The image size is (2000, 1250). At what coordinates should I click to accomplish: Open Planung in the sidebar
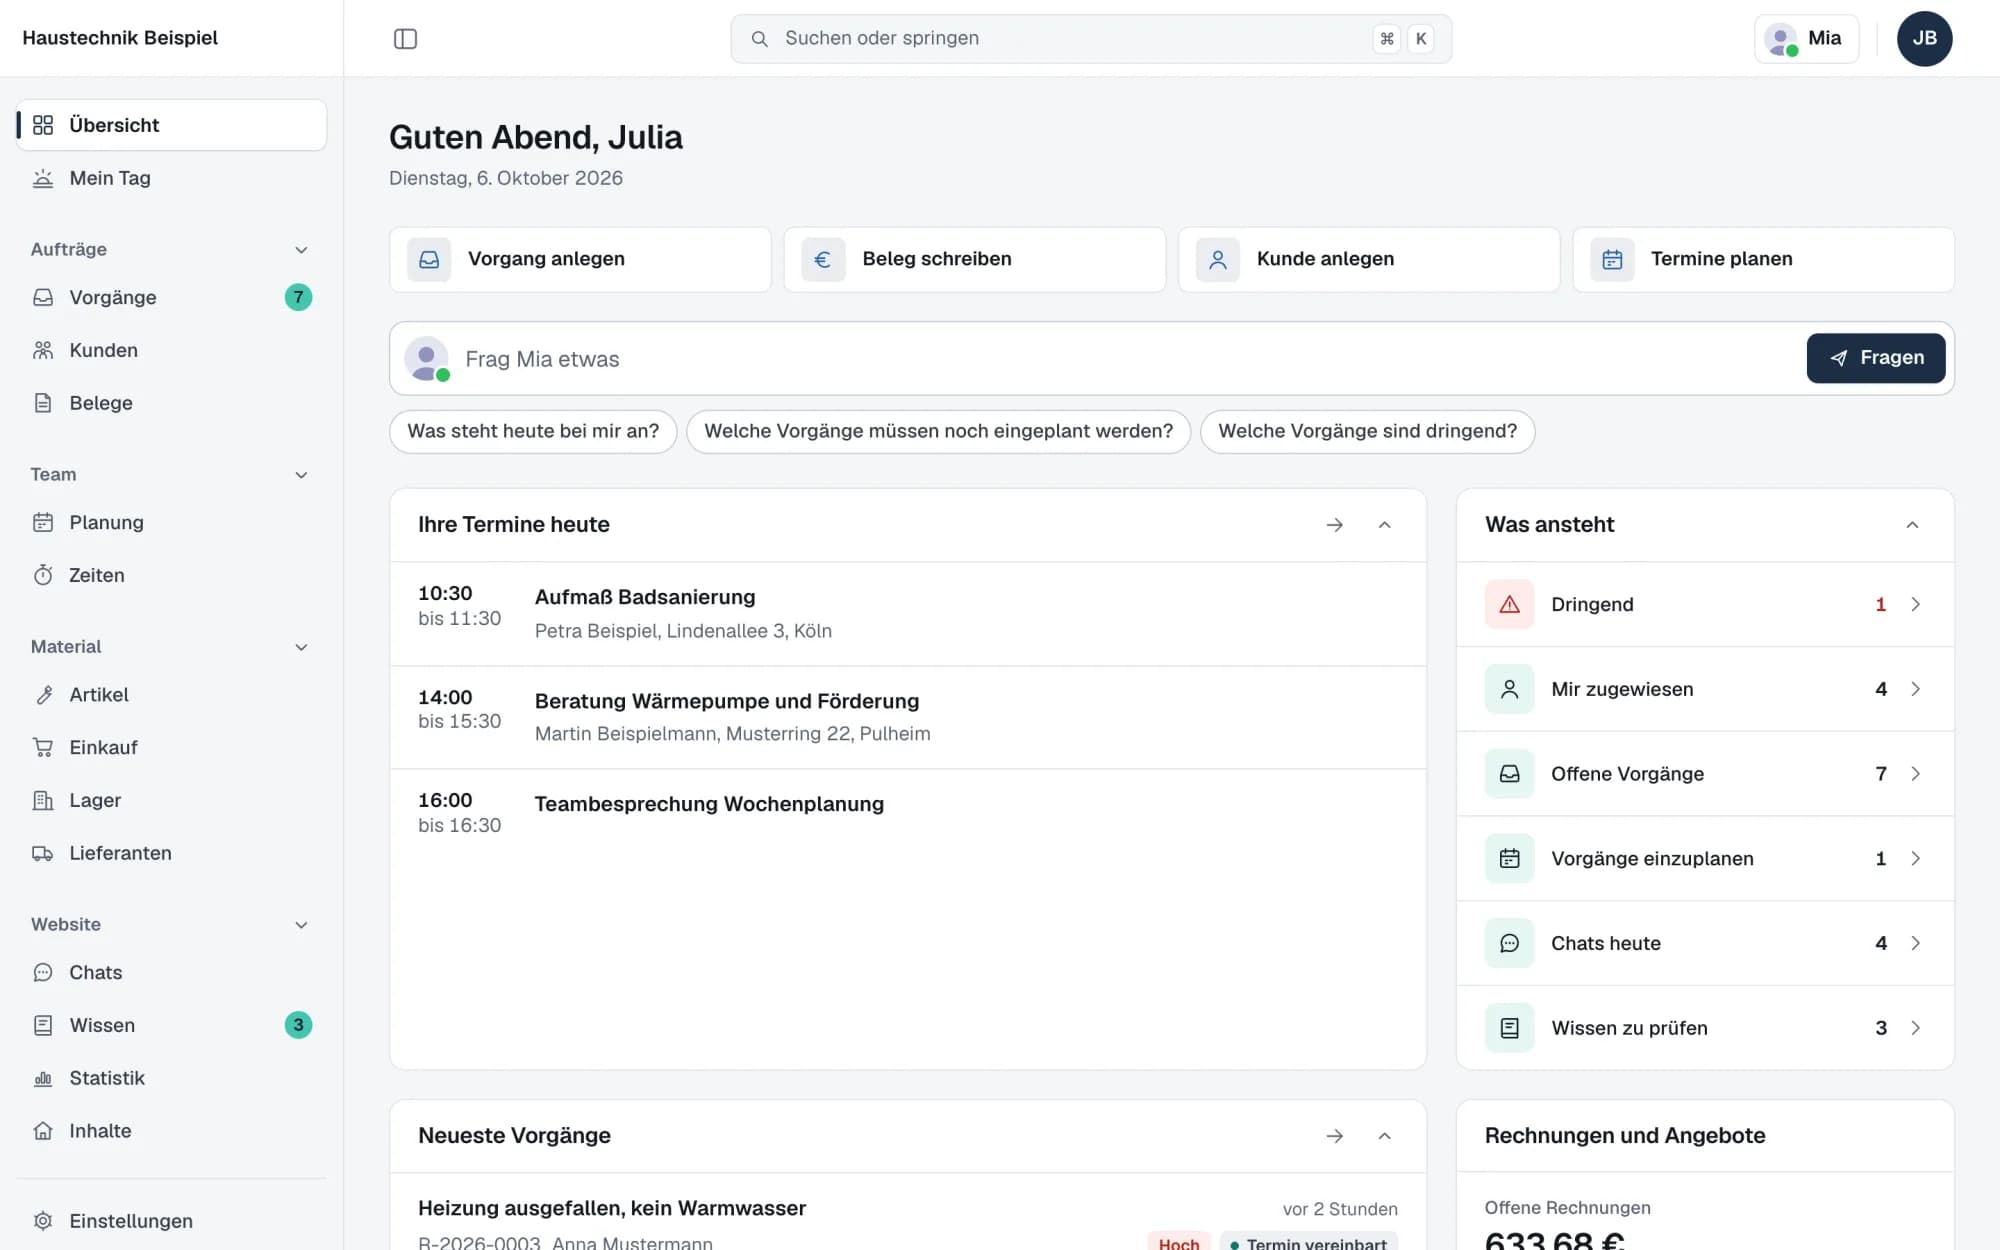[x=172, y=522]
